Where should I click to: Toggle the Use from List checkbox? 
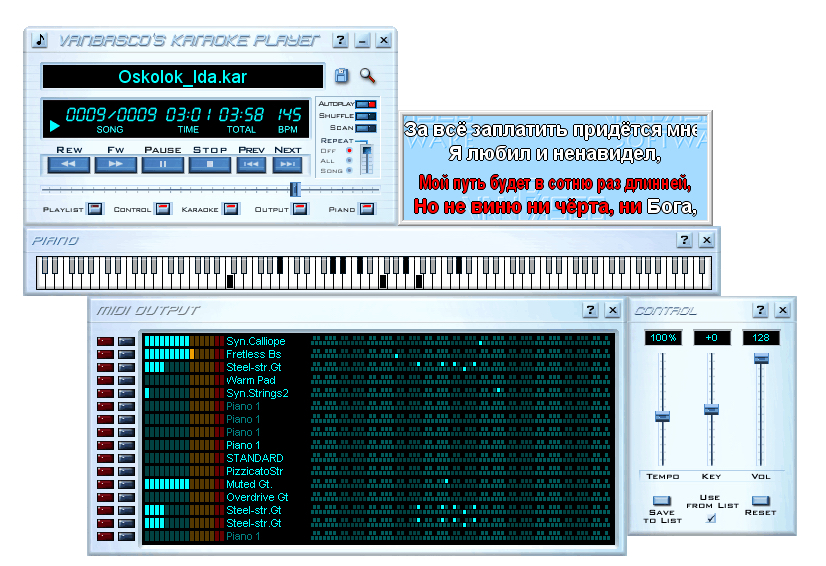[x=711, y=517]
